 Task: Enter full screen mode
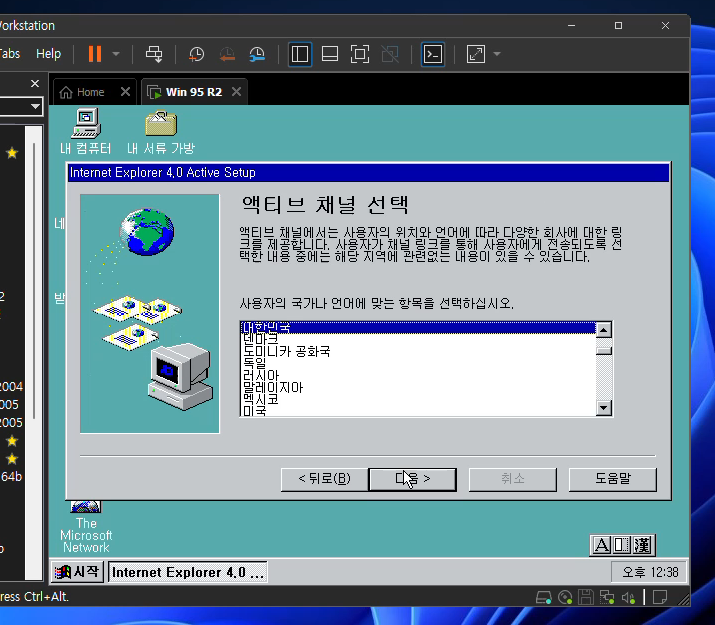coord(360,54)
